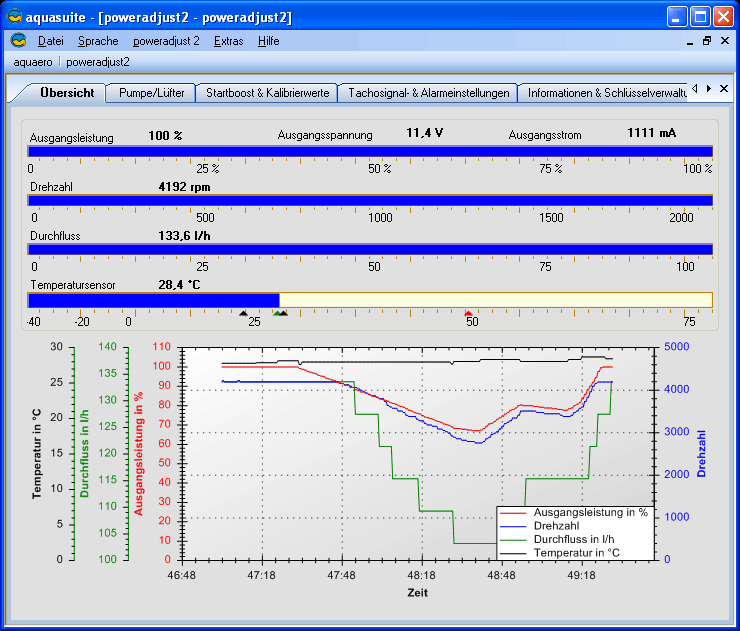Click the green Durchfluss in l/h axis title

coord(84,453)
